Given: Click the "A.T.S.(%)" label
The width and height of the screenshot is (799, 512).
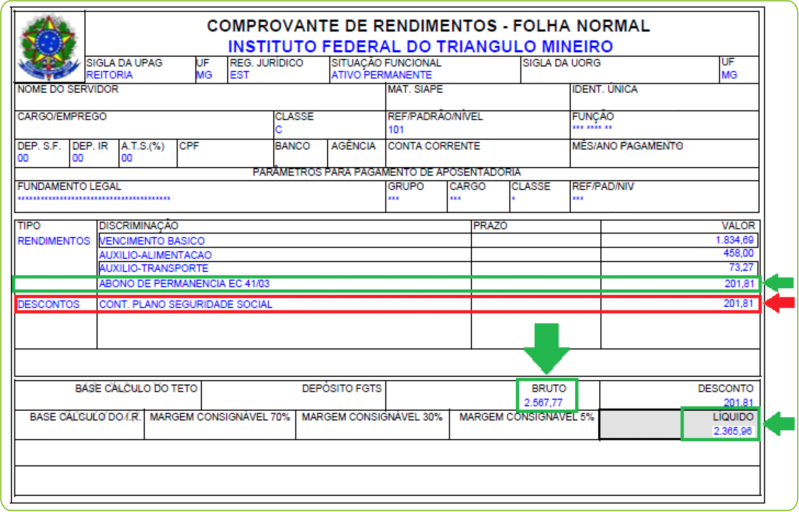Looking at the screenshot, I should click(x=143, y=146).
